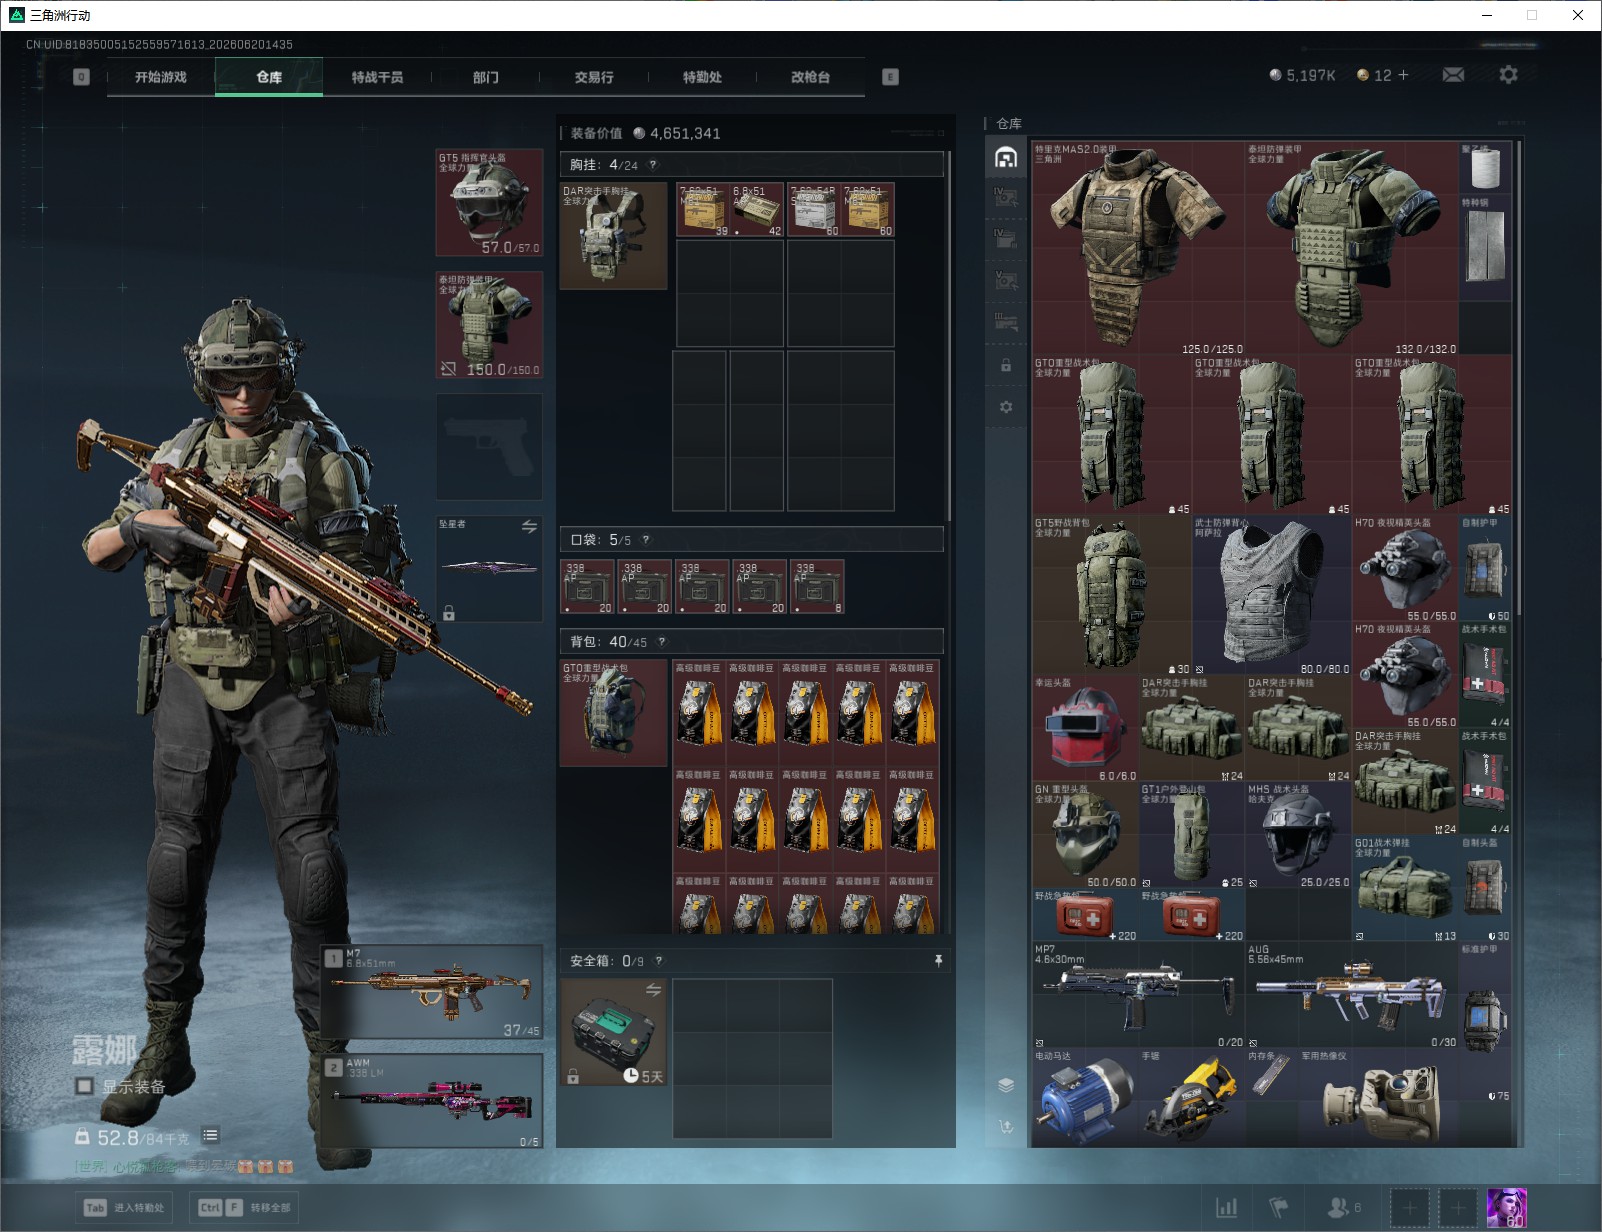Click the sort icon at the bottom of the warehouse sidebar
Viewport: 1602px width, 1232px height.
tap(1006, 1127)
